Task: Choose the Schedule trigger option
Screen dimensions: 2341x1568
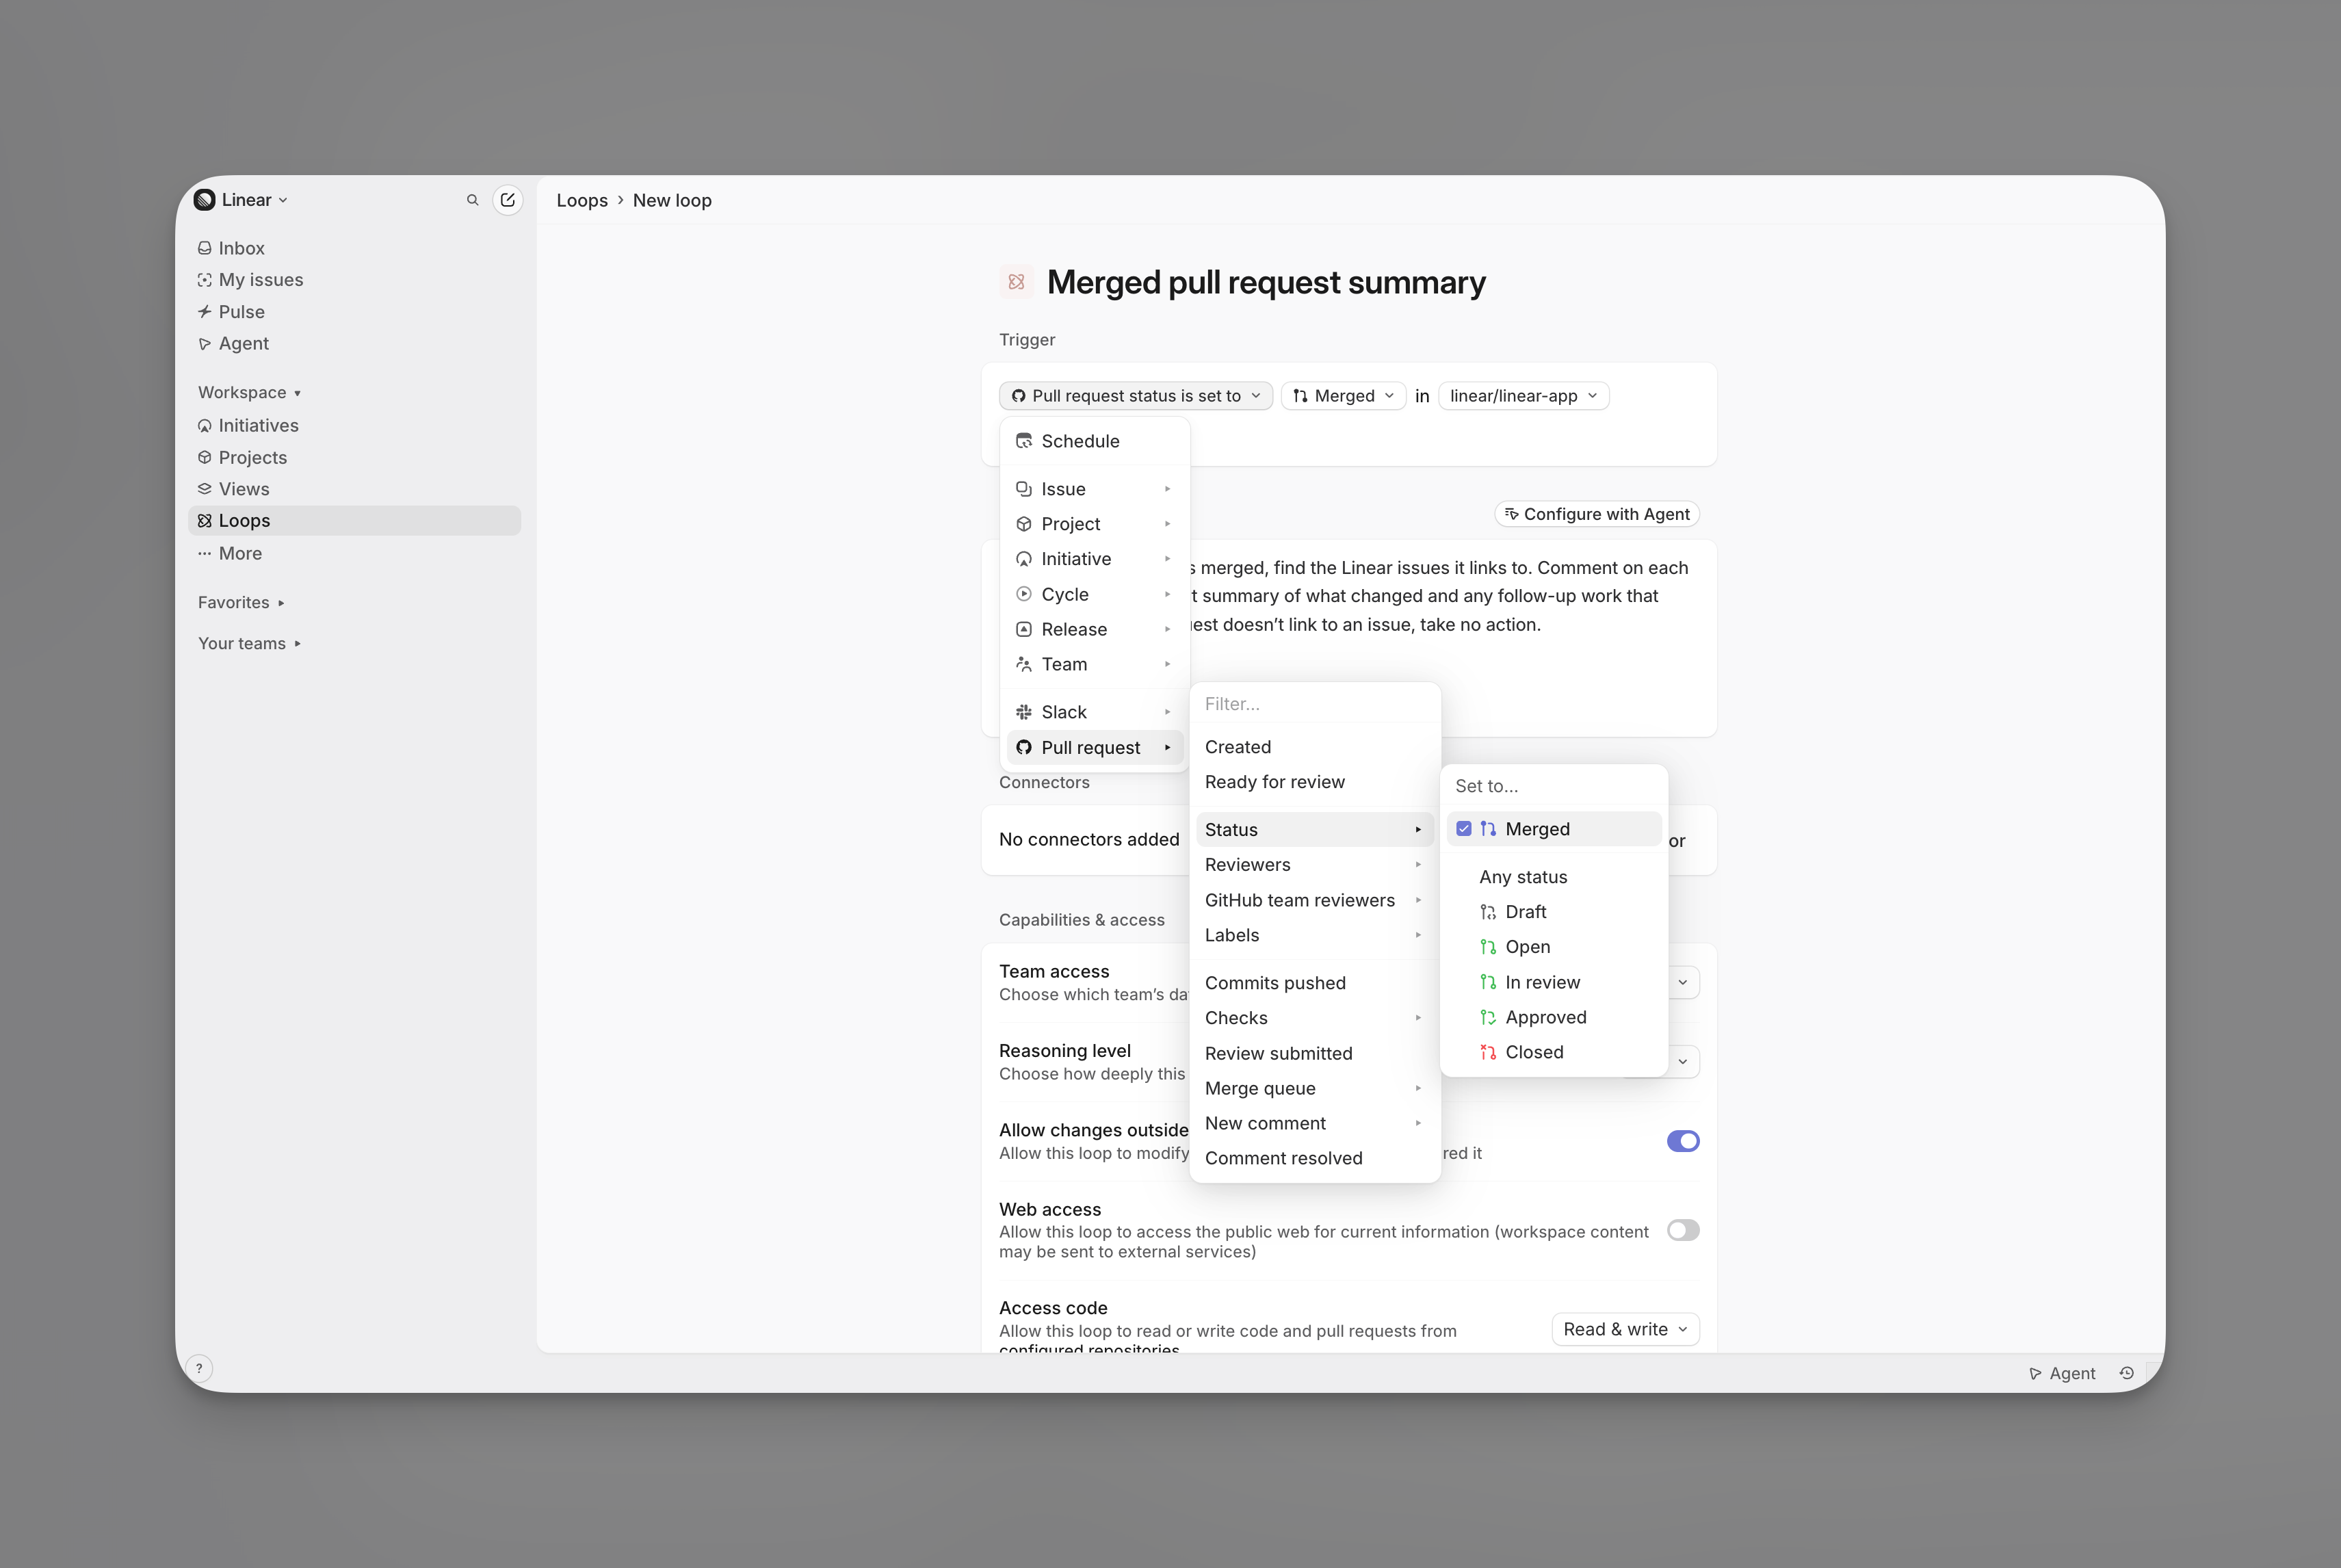Action: point(1095,441)
